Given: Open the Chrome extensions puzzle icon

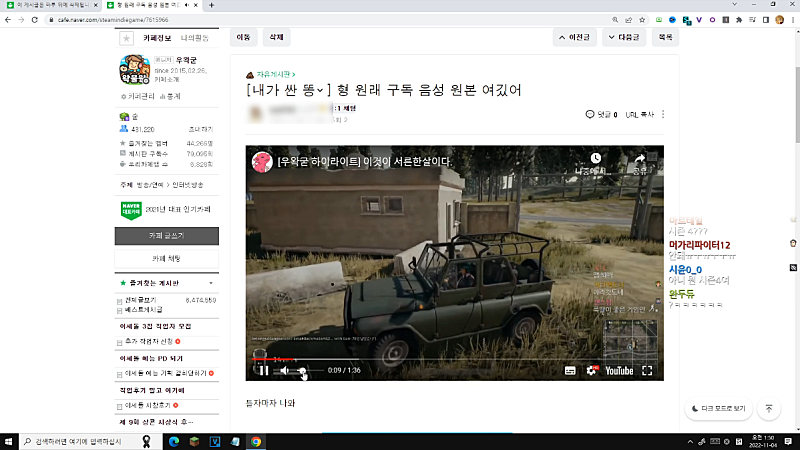Looking at the screenshot, I should [x=739, y=20].
